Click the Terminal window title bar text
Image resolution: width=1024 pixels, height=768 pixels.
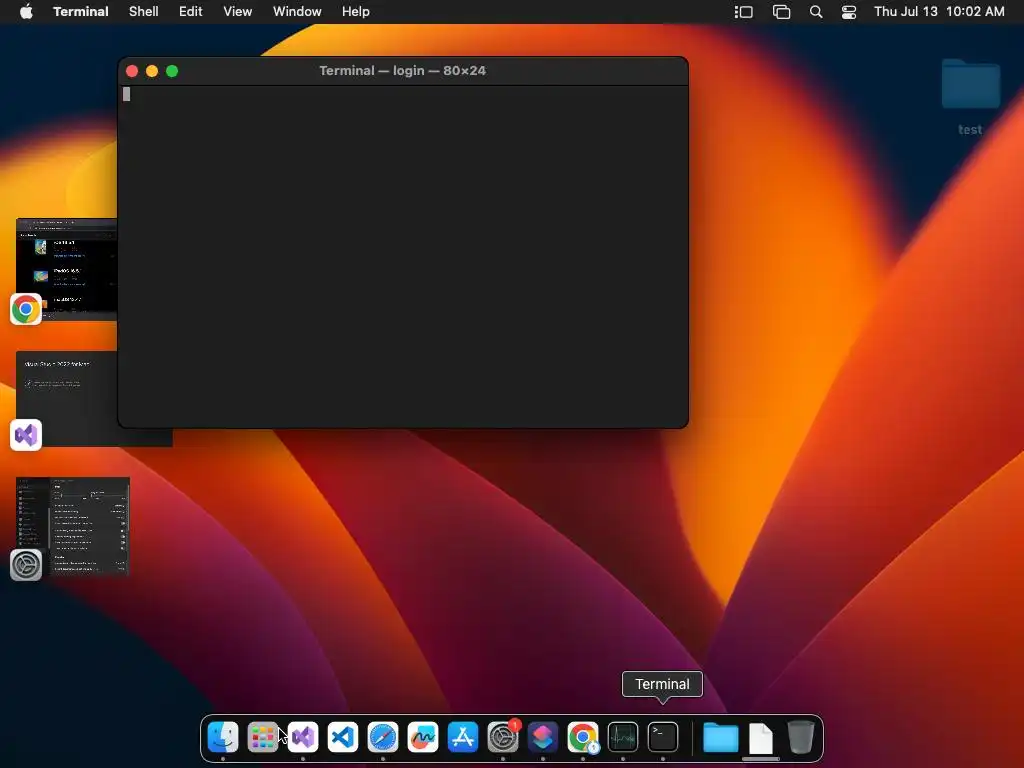pos(402,71)
